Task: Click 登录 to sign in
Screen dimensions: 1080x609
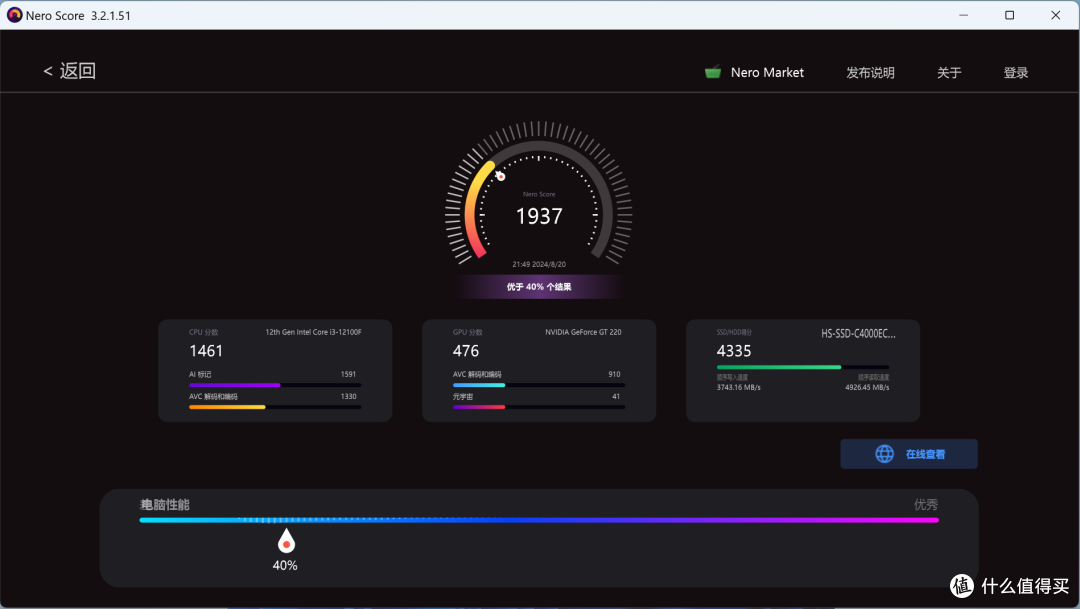Action: pos(1015,72)
